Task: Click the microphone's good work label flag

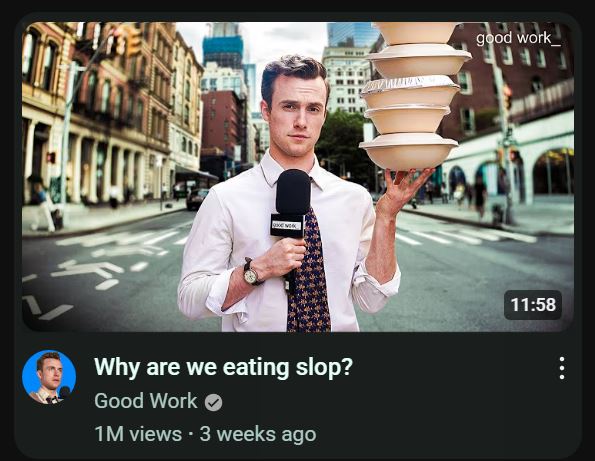Action: tap(287, 226)
